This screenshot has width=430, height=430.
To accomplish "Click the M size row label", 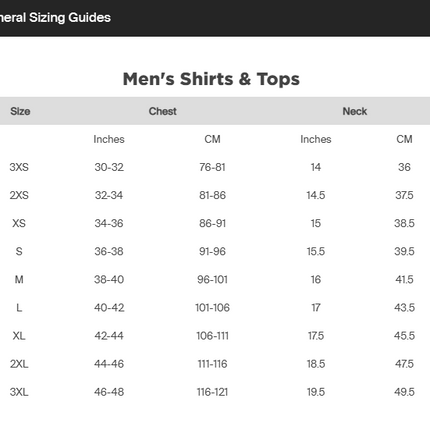I will pyautogui.click(x=19, y=279).
